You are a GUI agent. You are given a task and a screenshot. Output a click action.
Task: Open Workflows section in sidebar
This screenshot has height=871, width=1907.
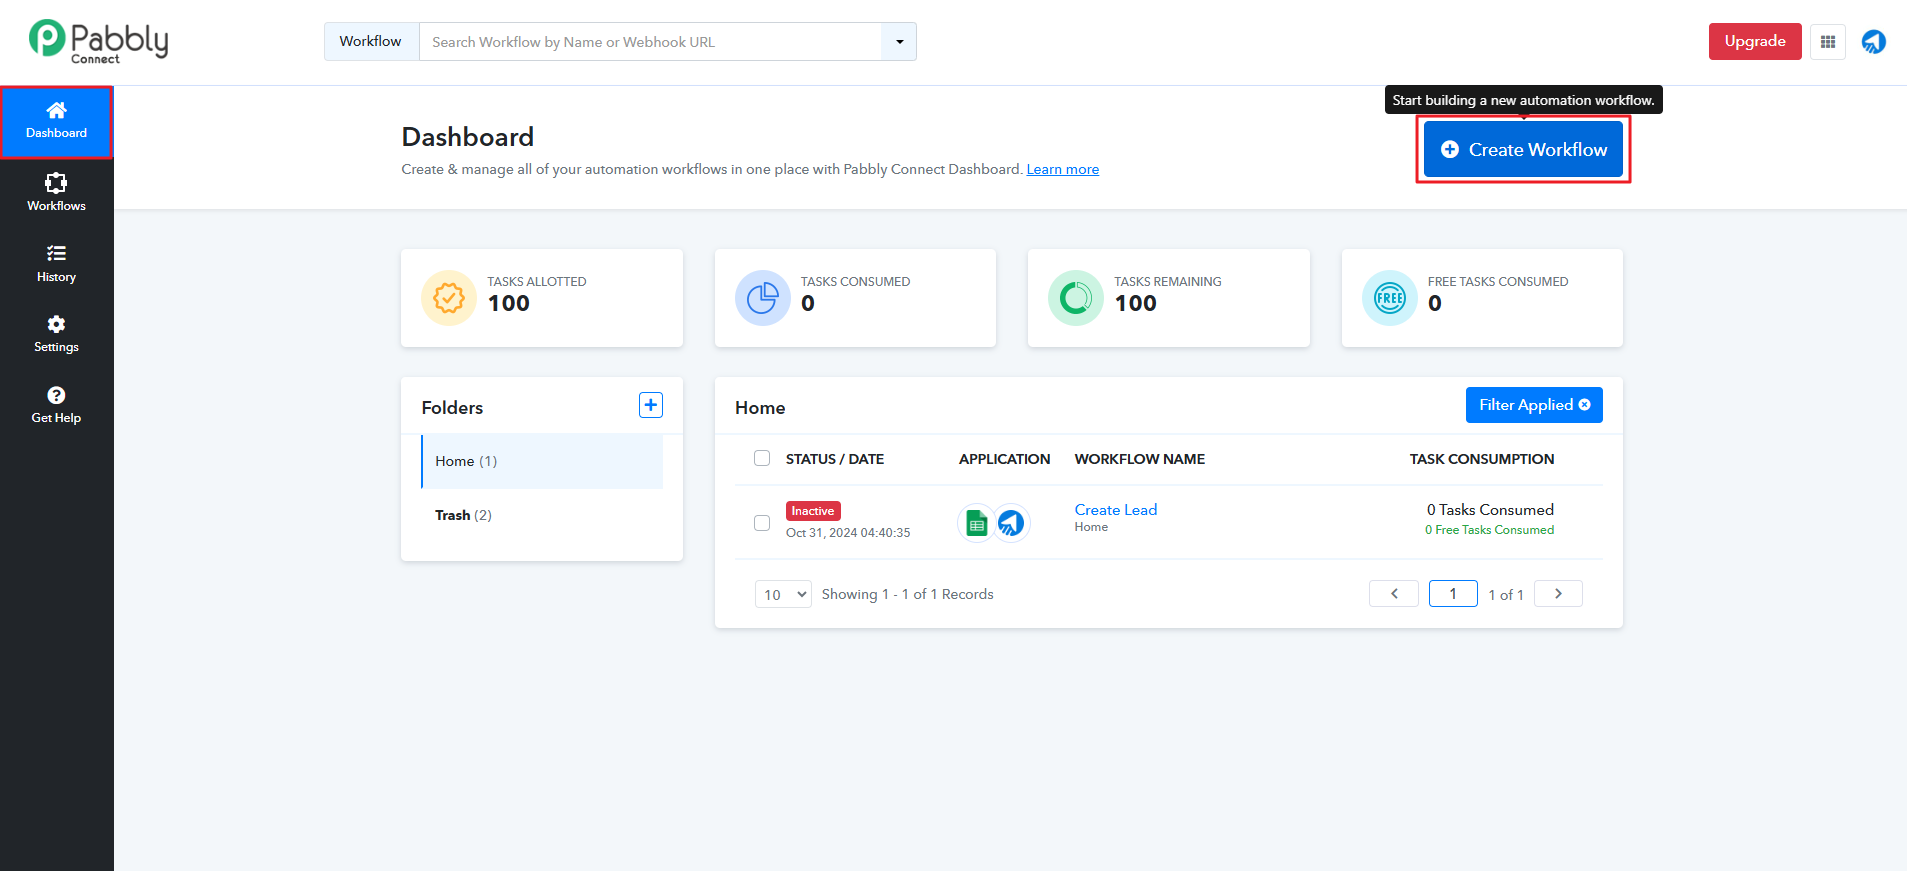(56, 192)
